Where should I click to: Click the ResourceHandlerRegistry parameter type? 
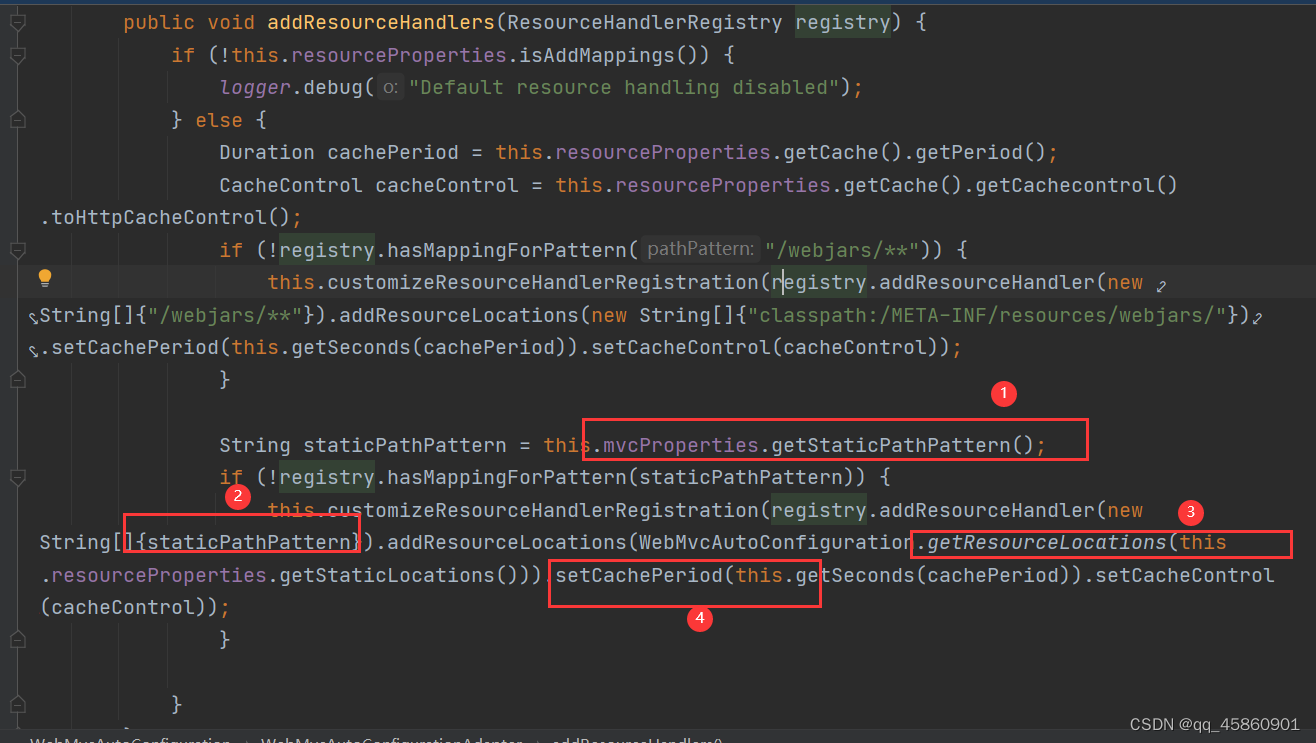pyautogui.click(x=645, y=22)
